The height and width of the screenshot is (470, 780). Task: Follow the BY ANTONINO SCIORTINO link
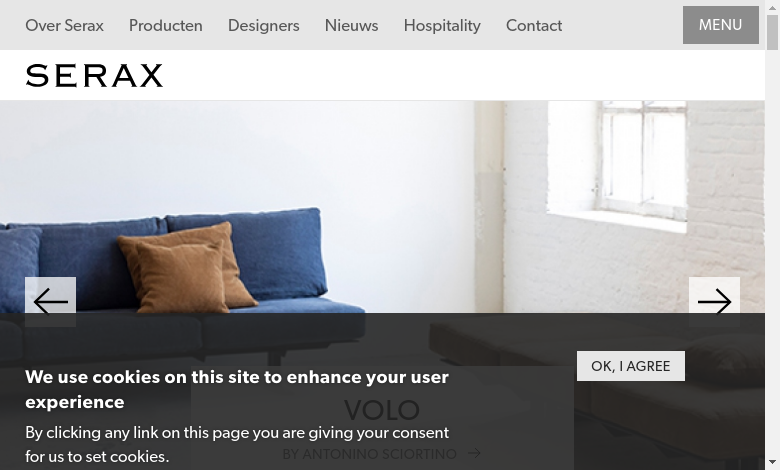point(369,454)
